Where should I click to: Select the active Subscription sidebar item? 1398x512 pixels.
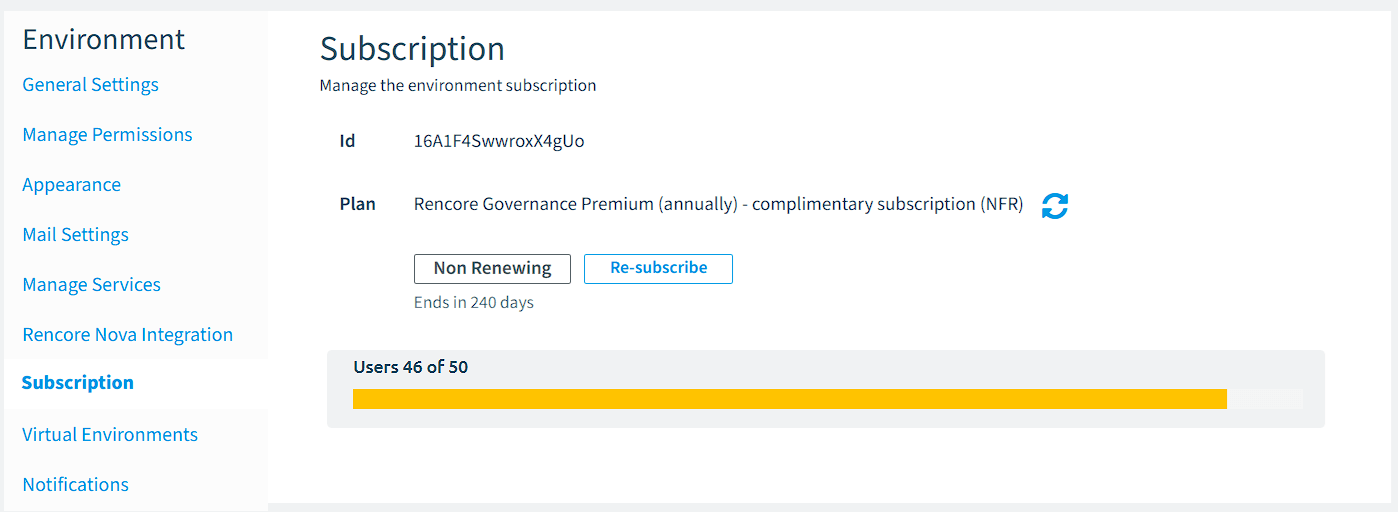pos(78,383)
